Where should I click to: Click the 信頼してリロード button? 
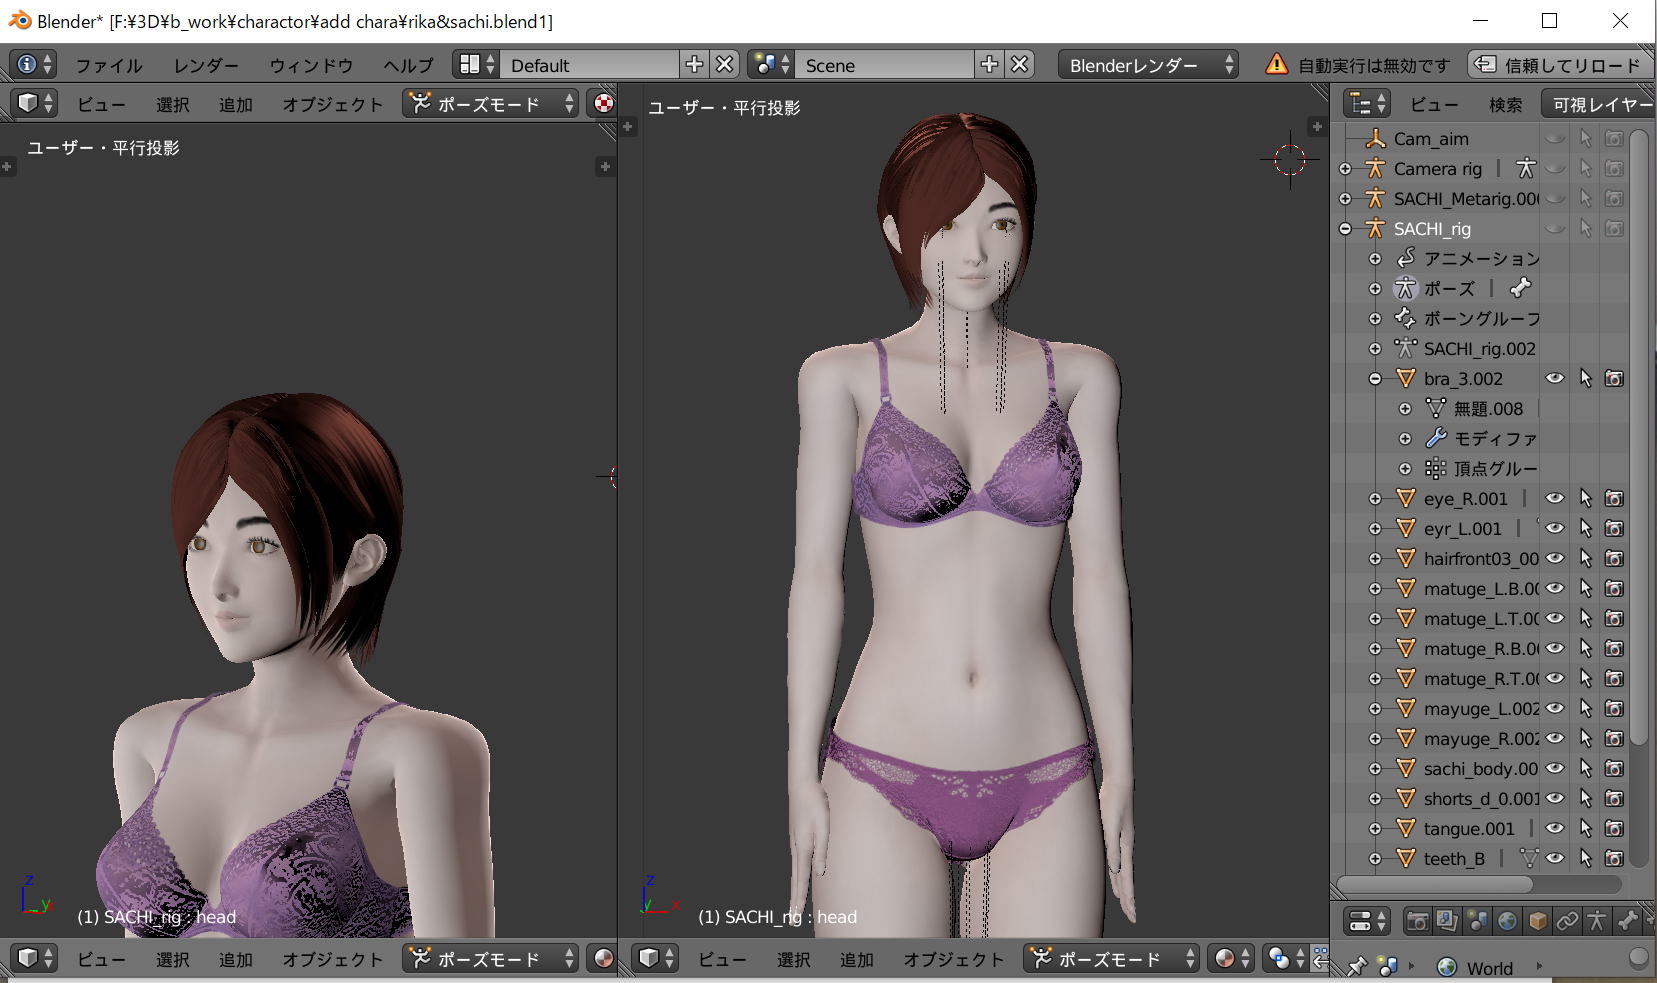pos(1560,65)
